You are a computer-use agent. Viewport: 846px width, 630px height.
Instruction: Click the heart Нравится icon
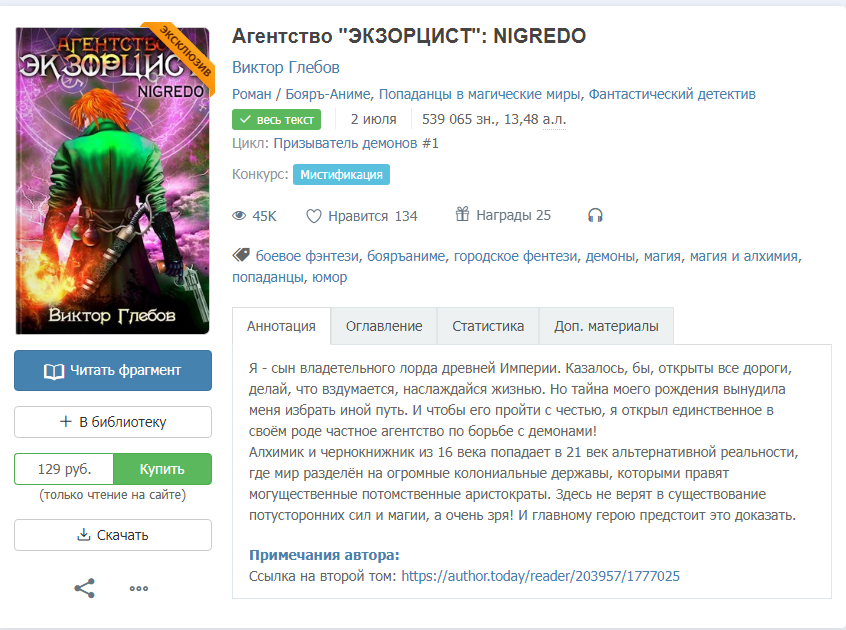(313, 216)
